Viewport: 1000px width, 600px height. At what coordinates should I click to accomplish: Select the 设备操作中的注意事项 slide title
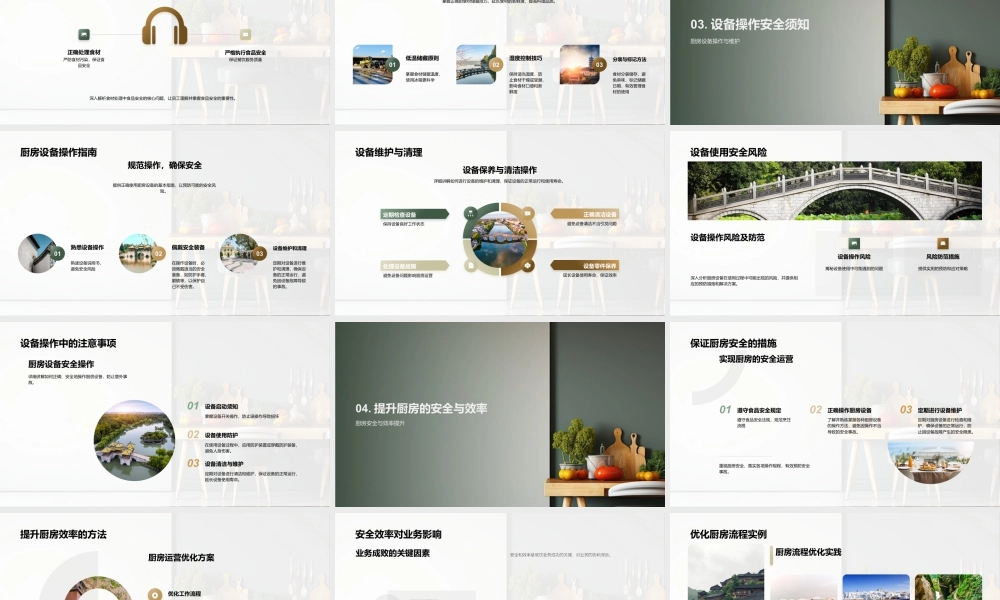[68, 343]
